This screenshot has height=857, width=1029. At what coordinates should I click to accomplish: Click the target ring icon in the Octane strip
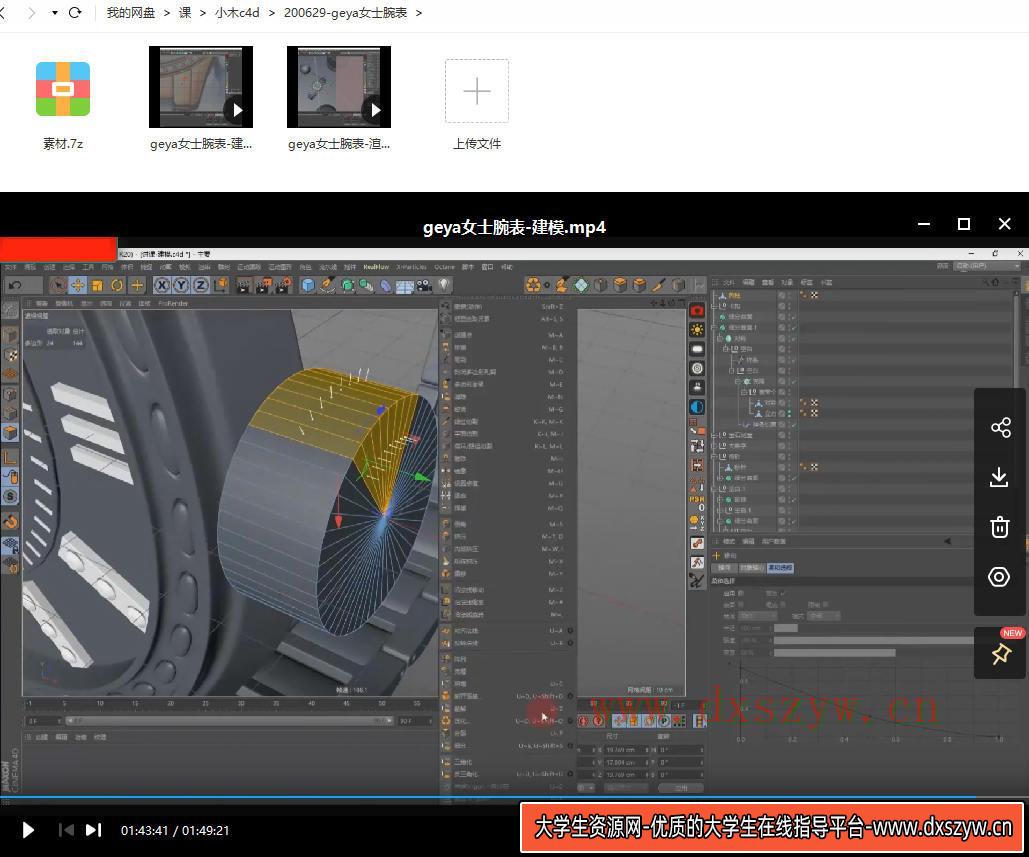point(697,368)
